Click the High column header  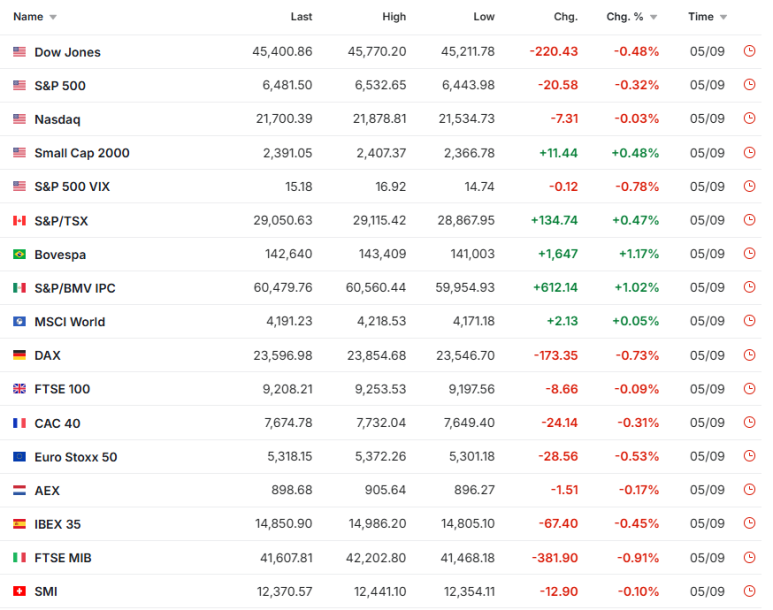[394, 17]
